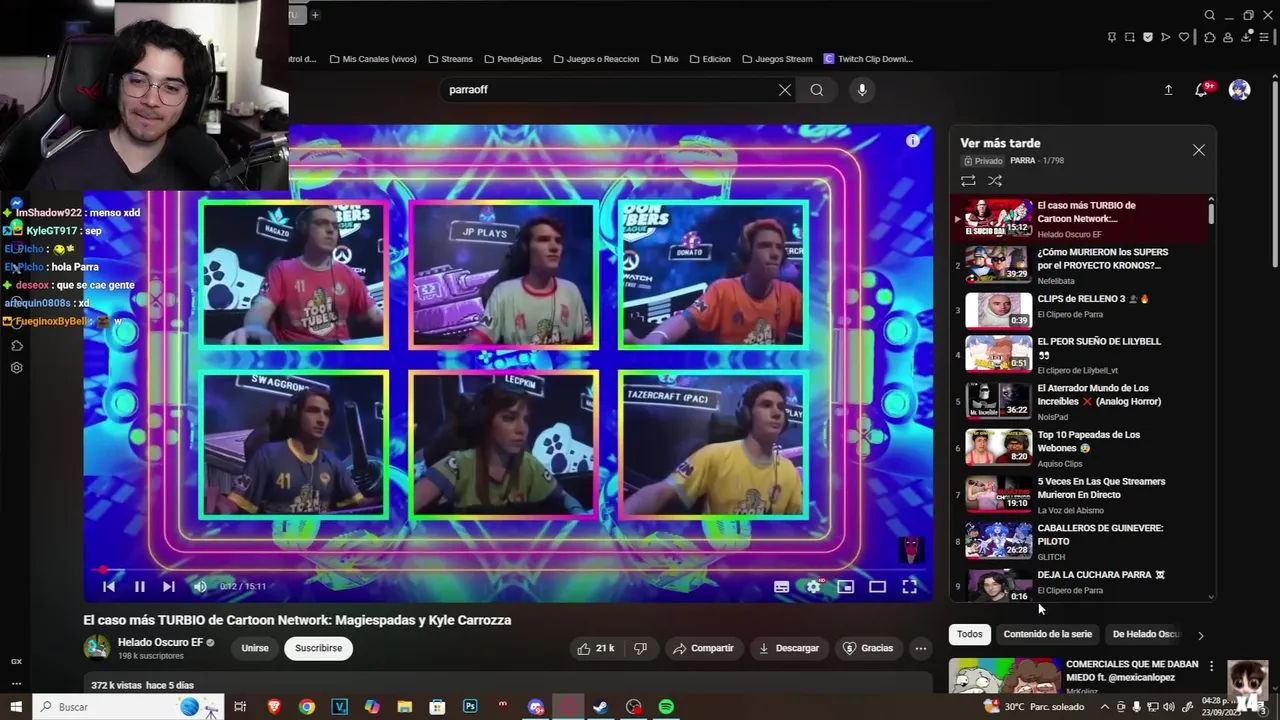The image size is (1280, 720).
Task: Open the video info card icon
Action: (912, 141)
